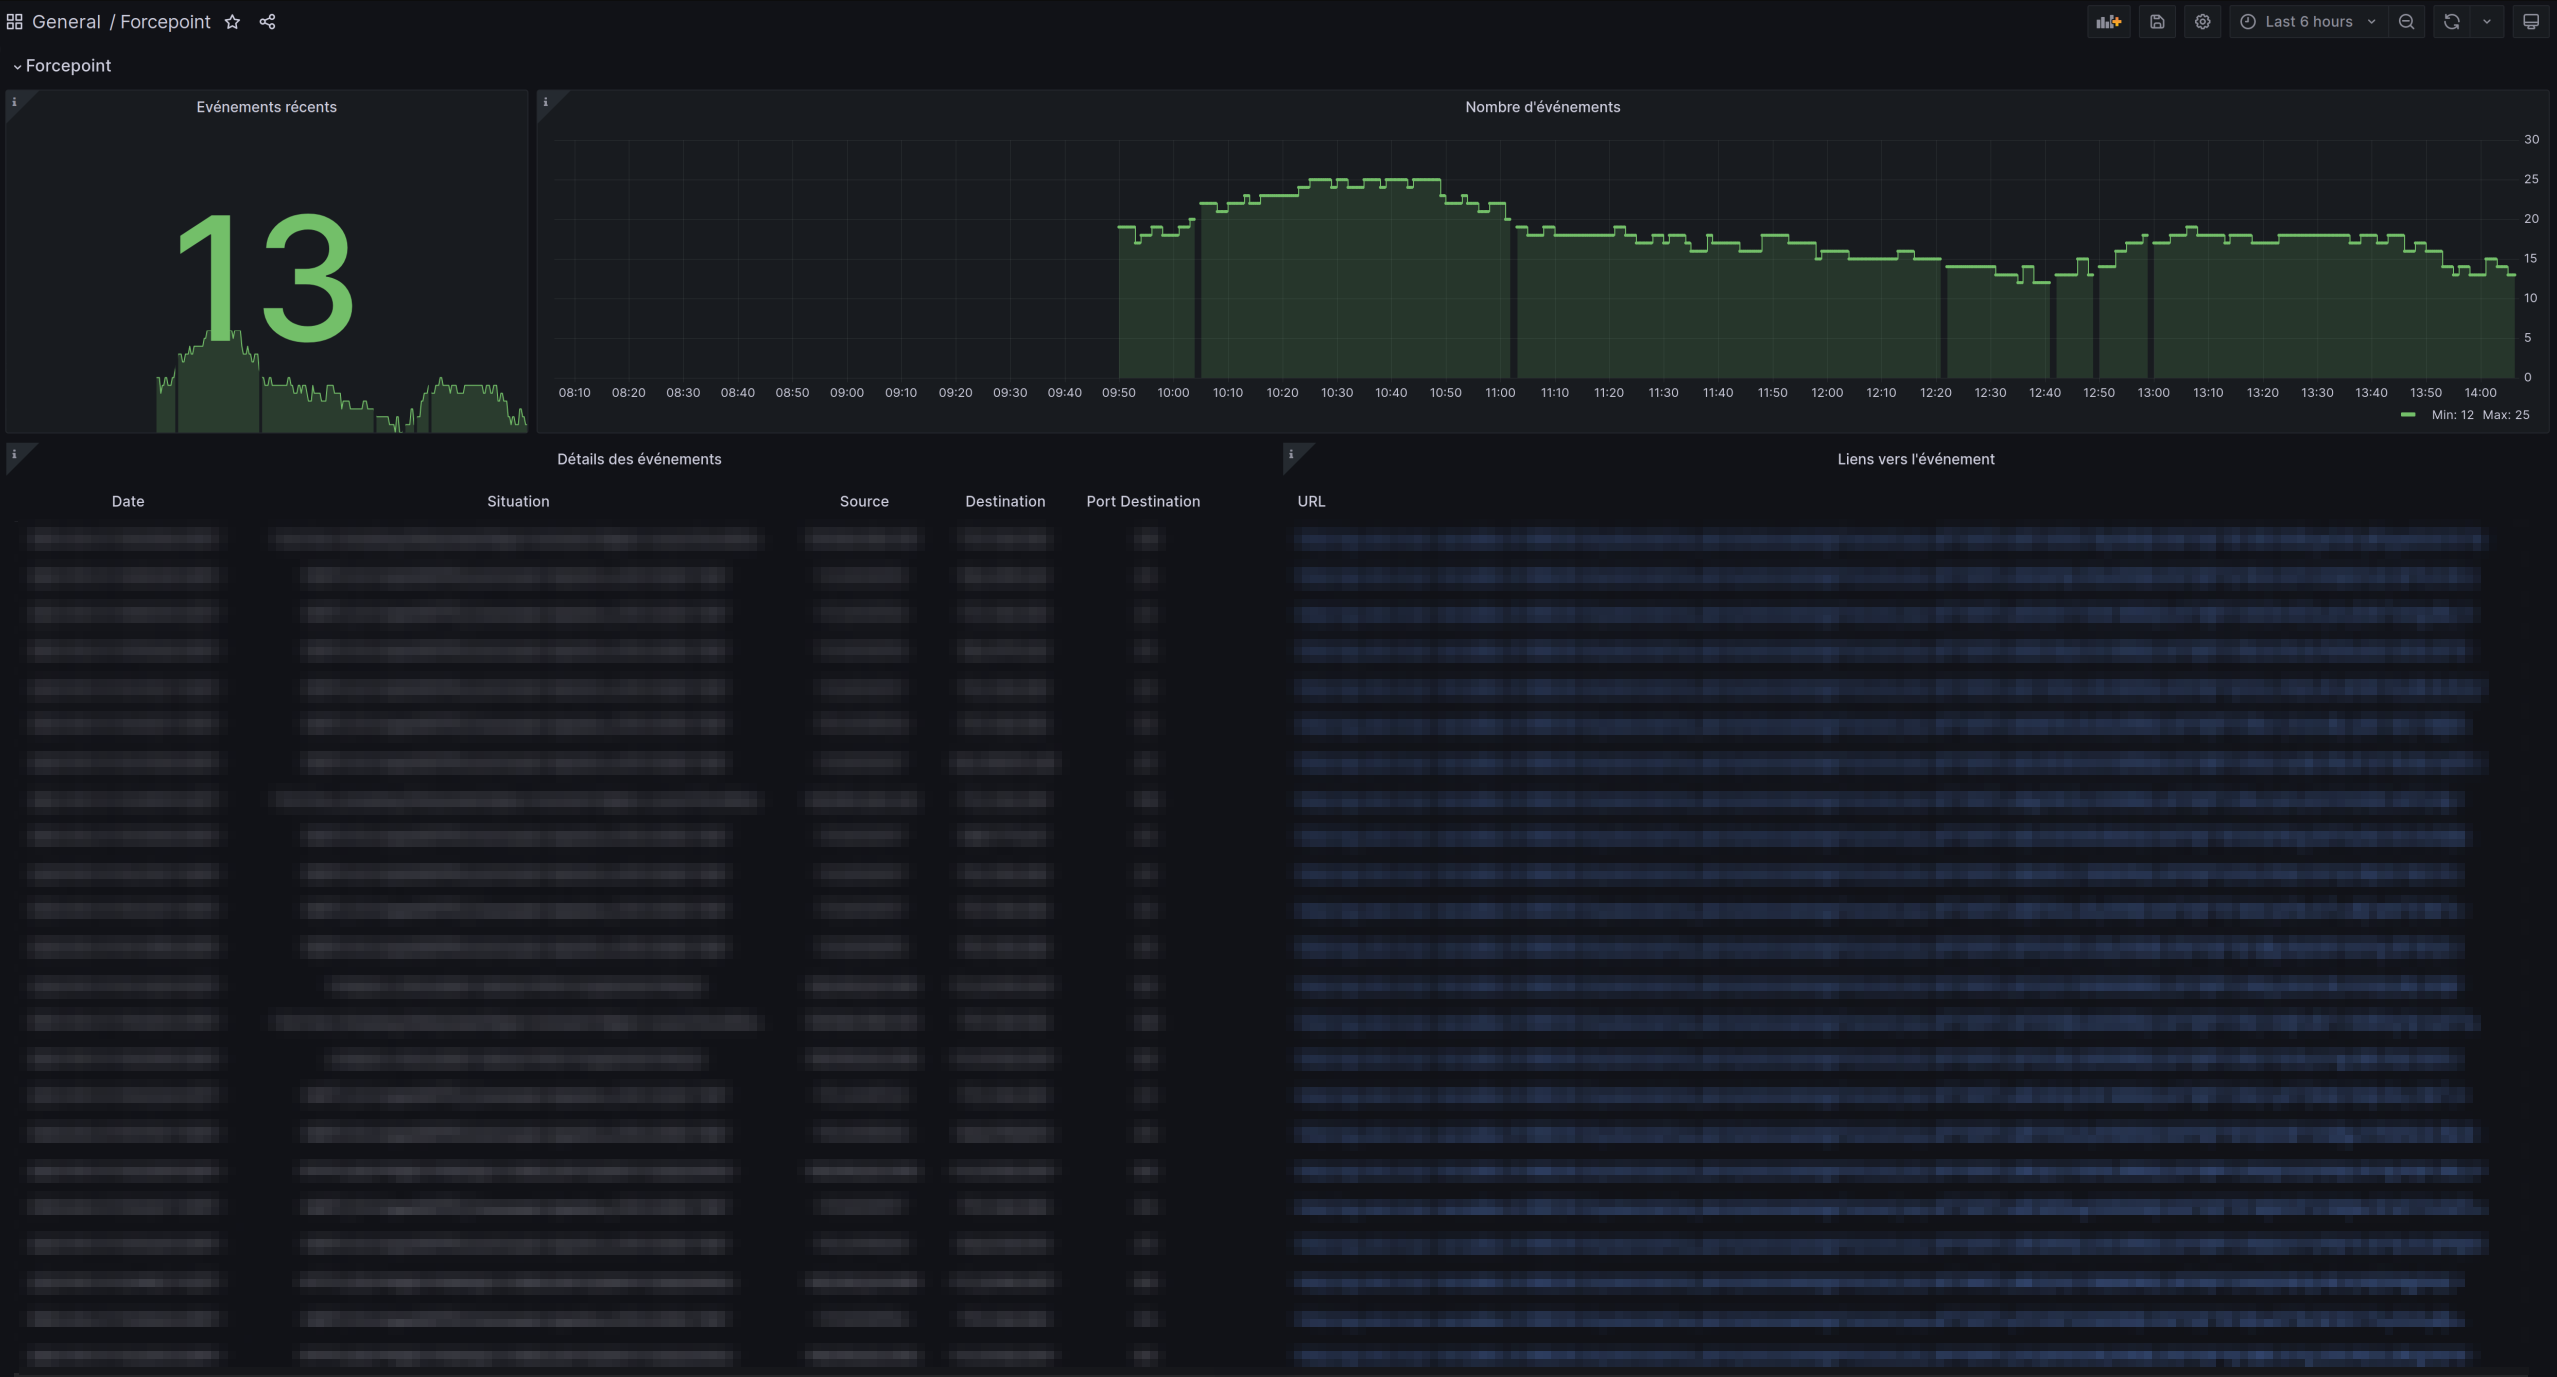This screenshot has height=1377, width=2557.
Task: Sort table by the Date column
Action: coord(128,501)
